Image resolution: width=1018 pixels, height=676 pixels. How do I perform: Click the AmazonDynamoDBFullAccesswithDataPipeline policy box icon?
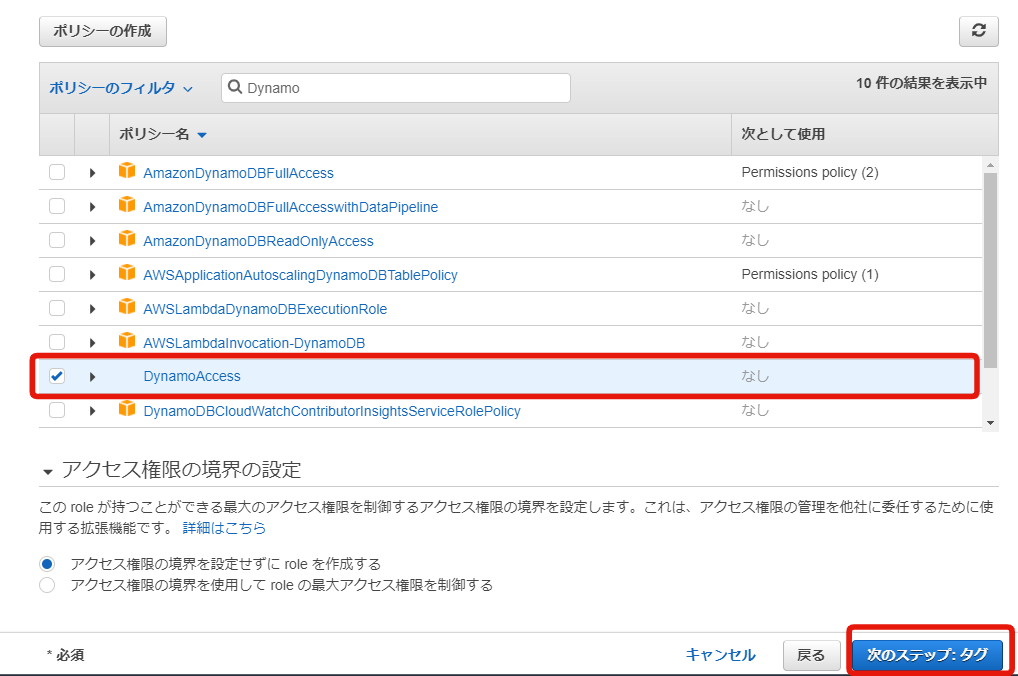click(127, 205)
